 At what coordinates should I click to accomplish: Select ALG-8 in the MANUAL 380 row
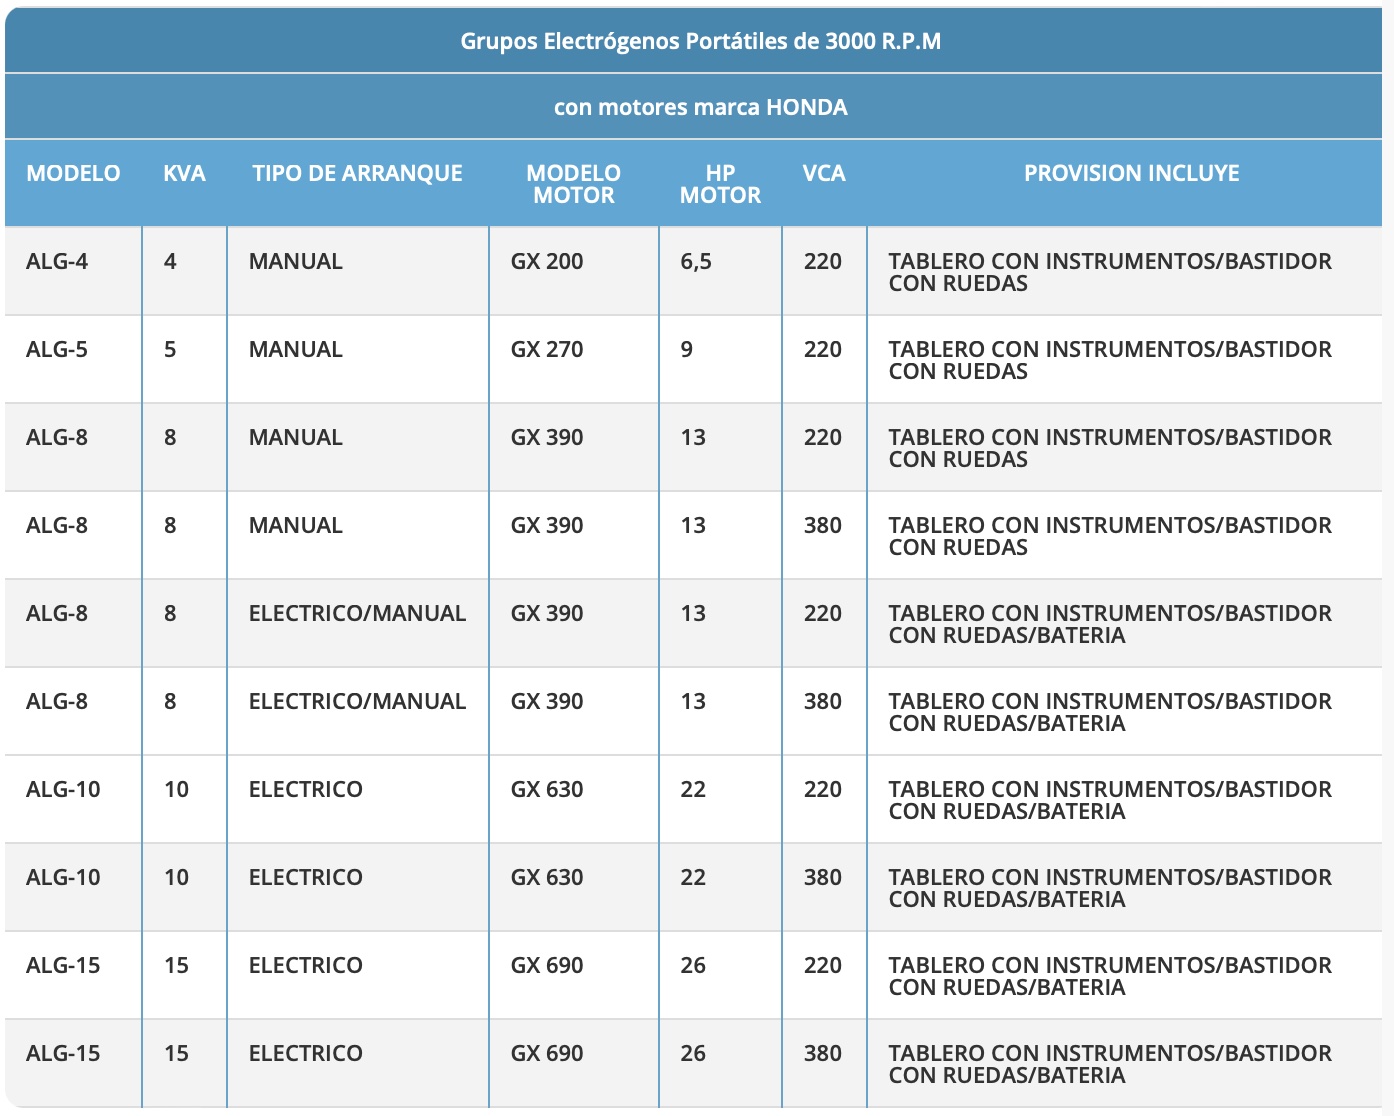coord(57,525)
